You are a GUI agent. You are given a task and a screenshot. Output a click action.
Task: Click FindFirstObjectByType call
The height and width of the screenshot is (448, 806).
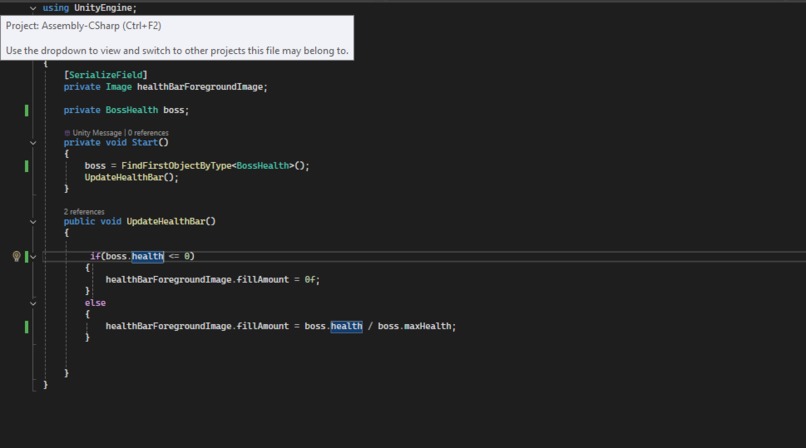pos(176,165)
